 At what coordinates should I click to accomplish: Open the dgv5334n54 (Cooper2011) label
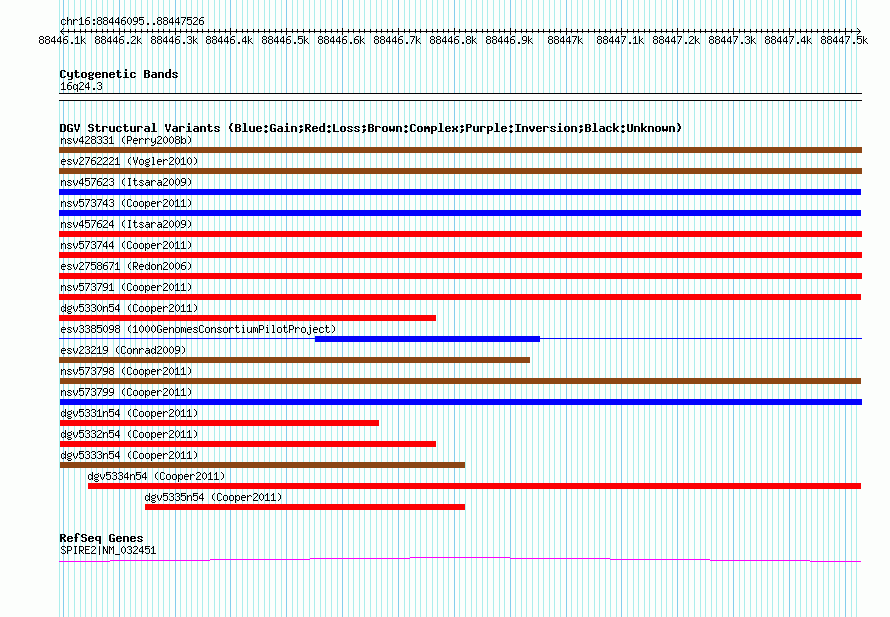pos(156,476)
